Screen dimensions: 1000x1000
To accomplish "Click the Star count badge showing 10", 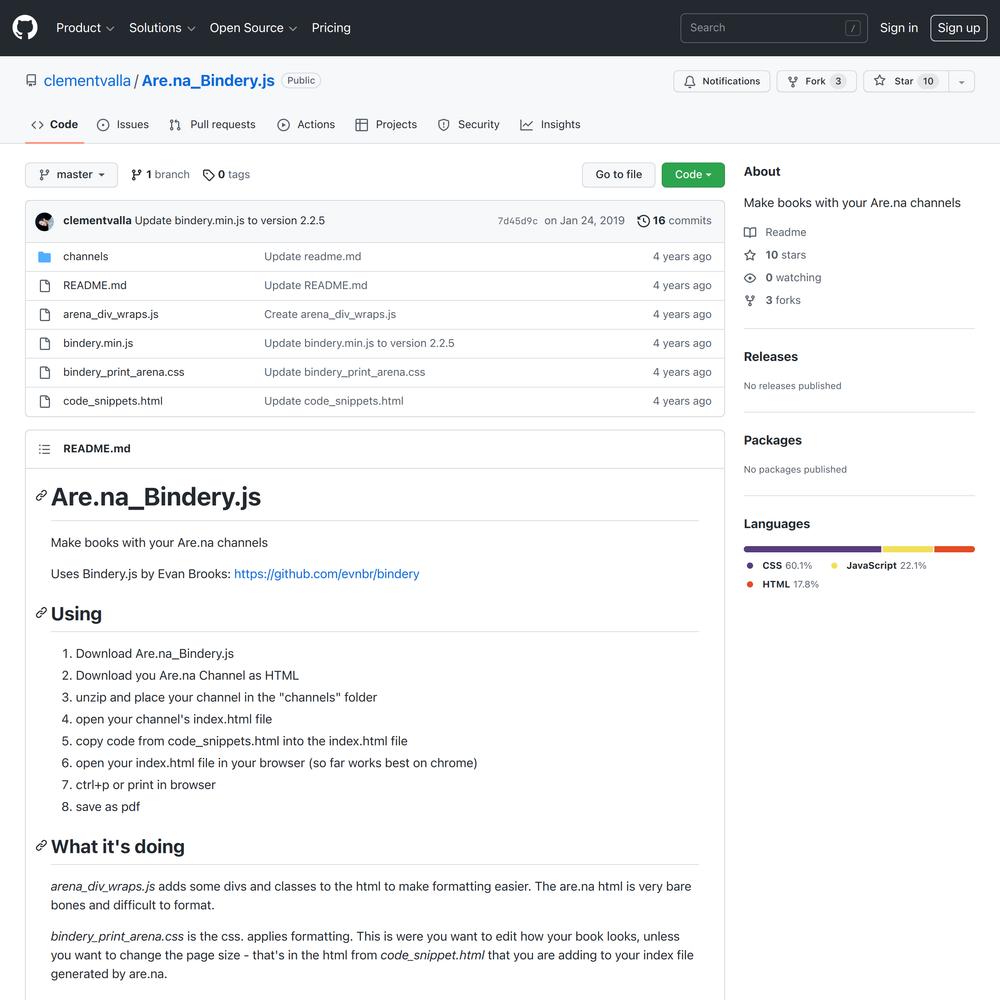I will [x=928, y=82].
